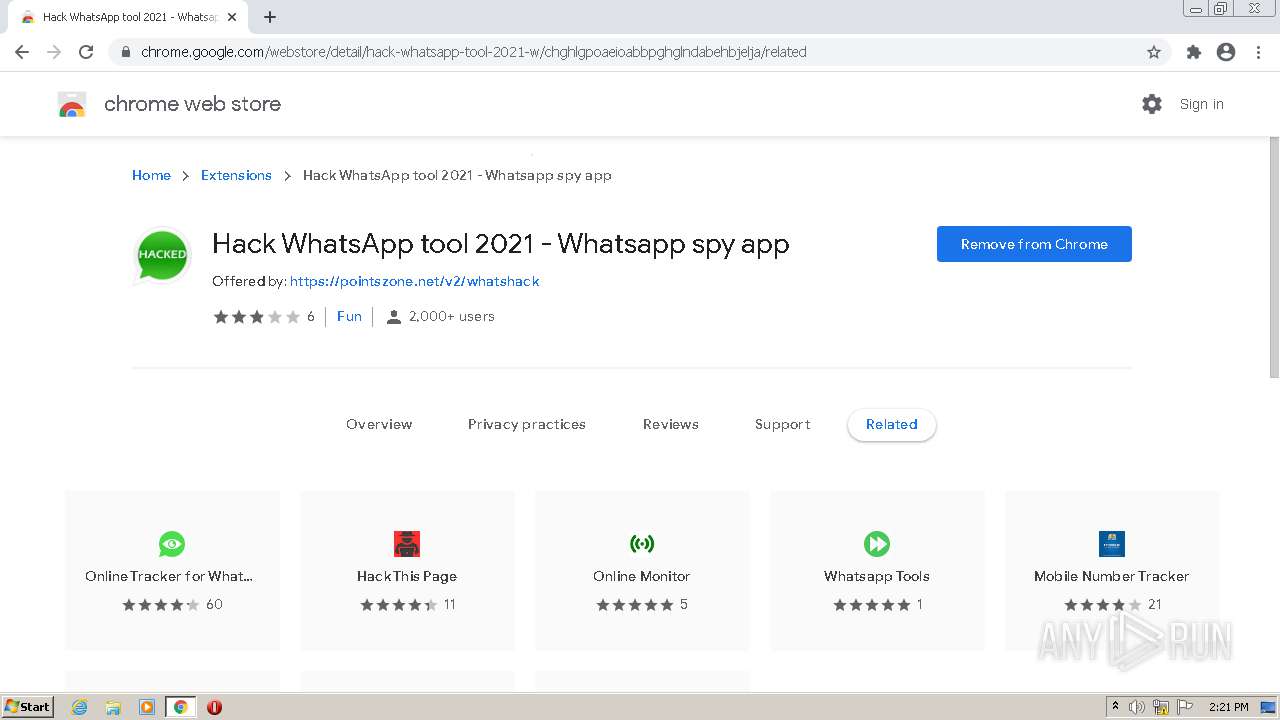Click Remove from Chrome button
1280x720 pixels.
click(1034, 244)
